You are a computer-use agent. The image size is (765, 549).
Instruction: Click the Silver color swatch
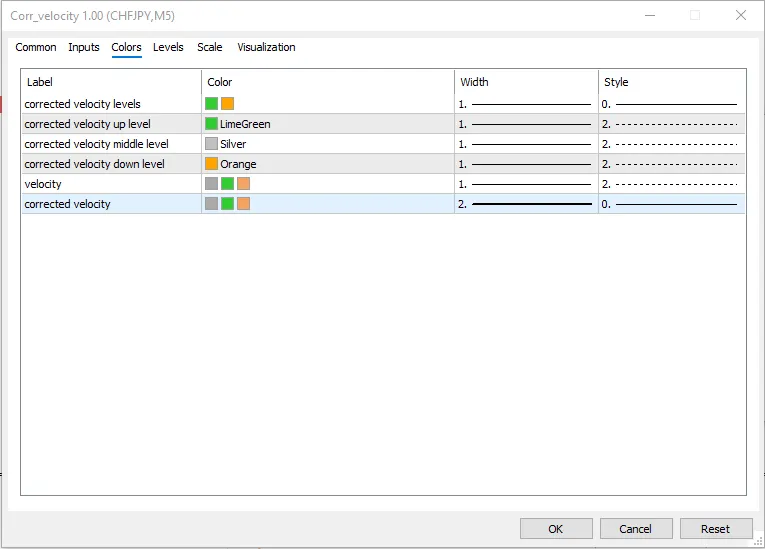(211, 144)
